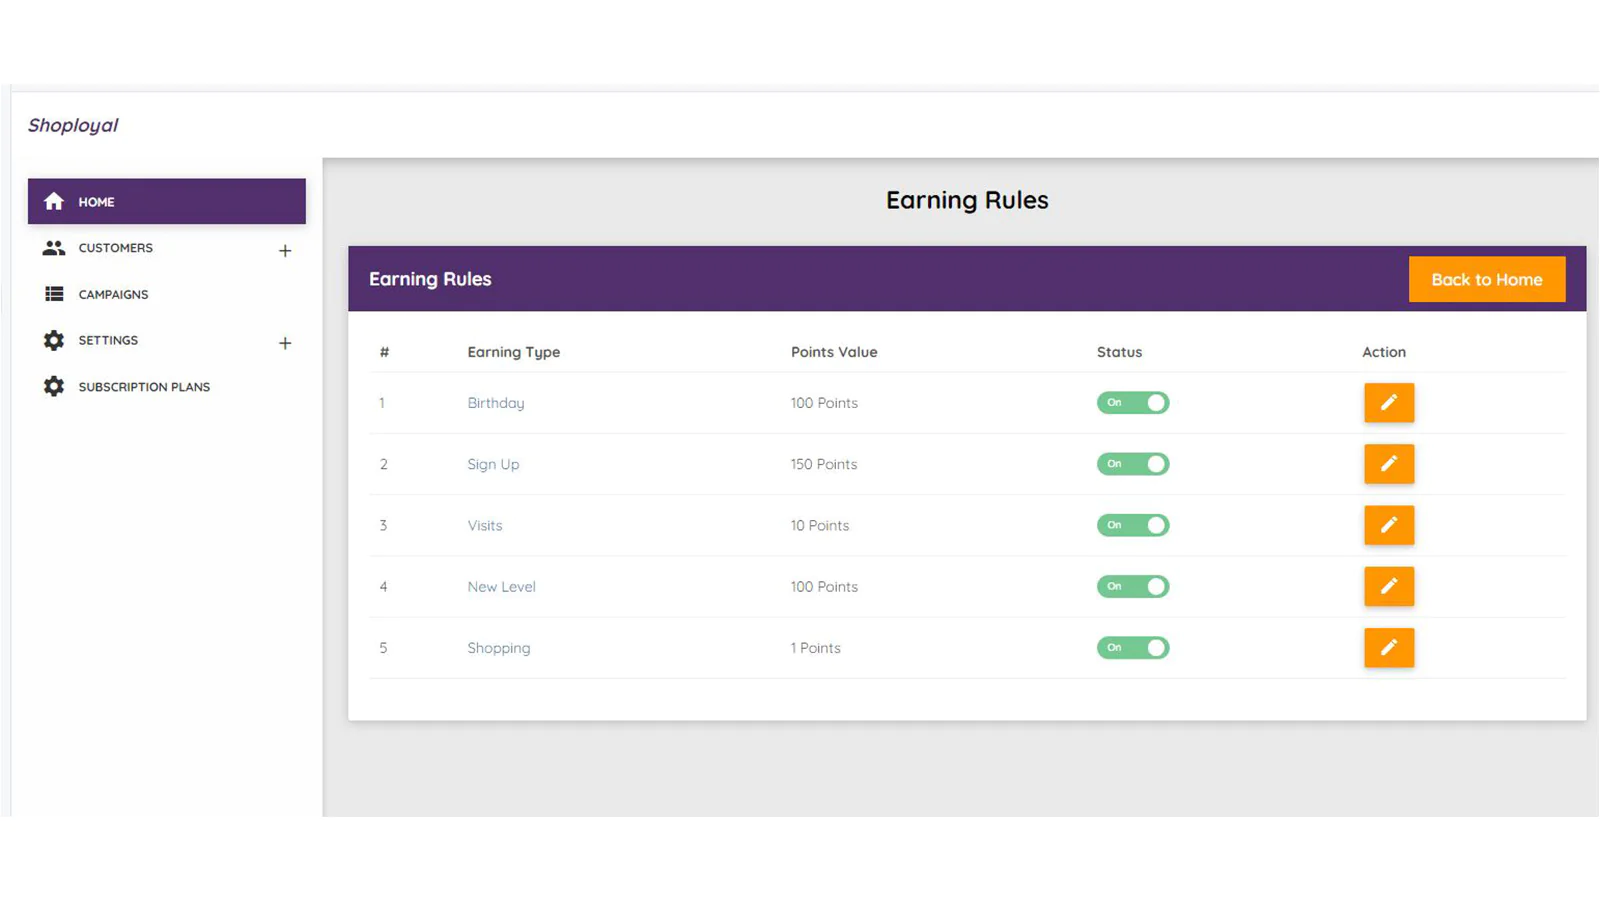
Task: Expand the Settings submenu plus
Action: [x=285, y=343]
